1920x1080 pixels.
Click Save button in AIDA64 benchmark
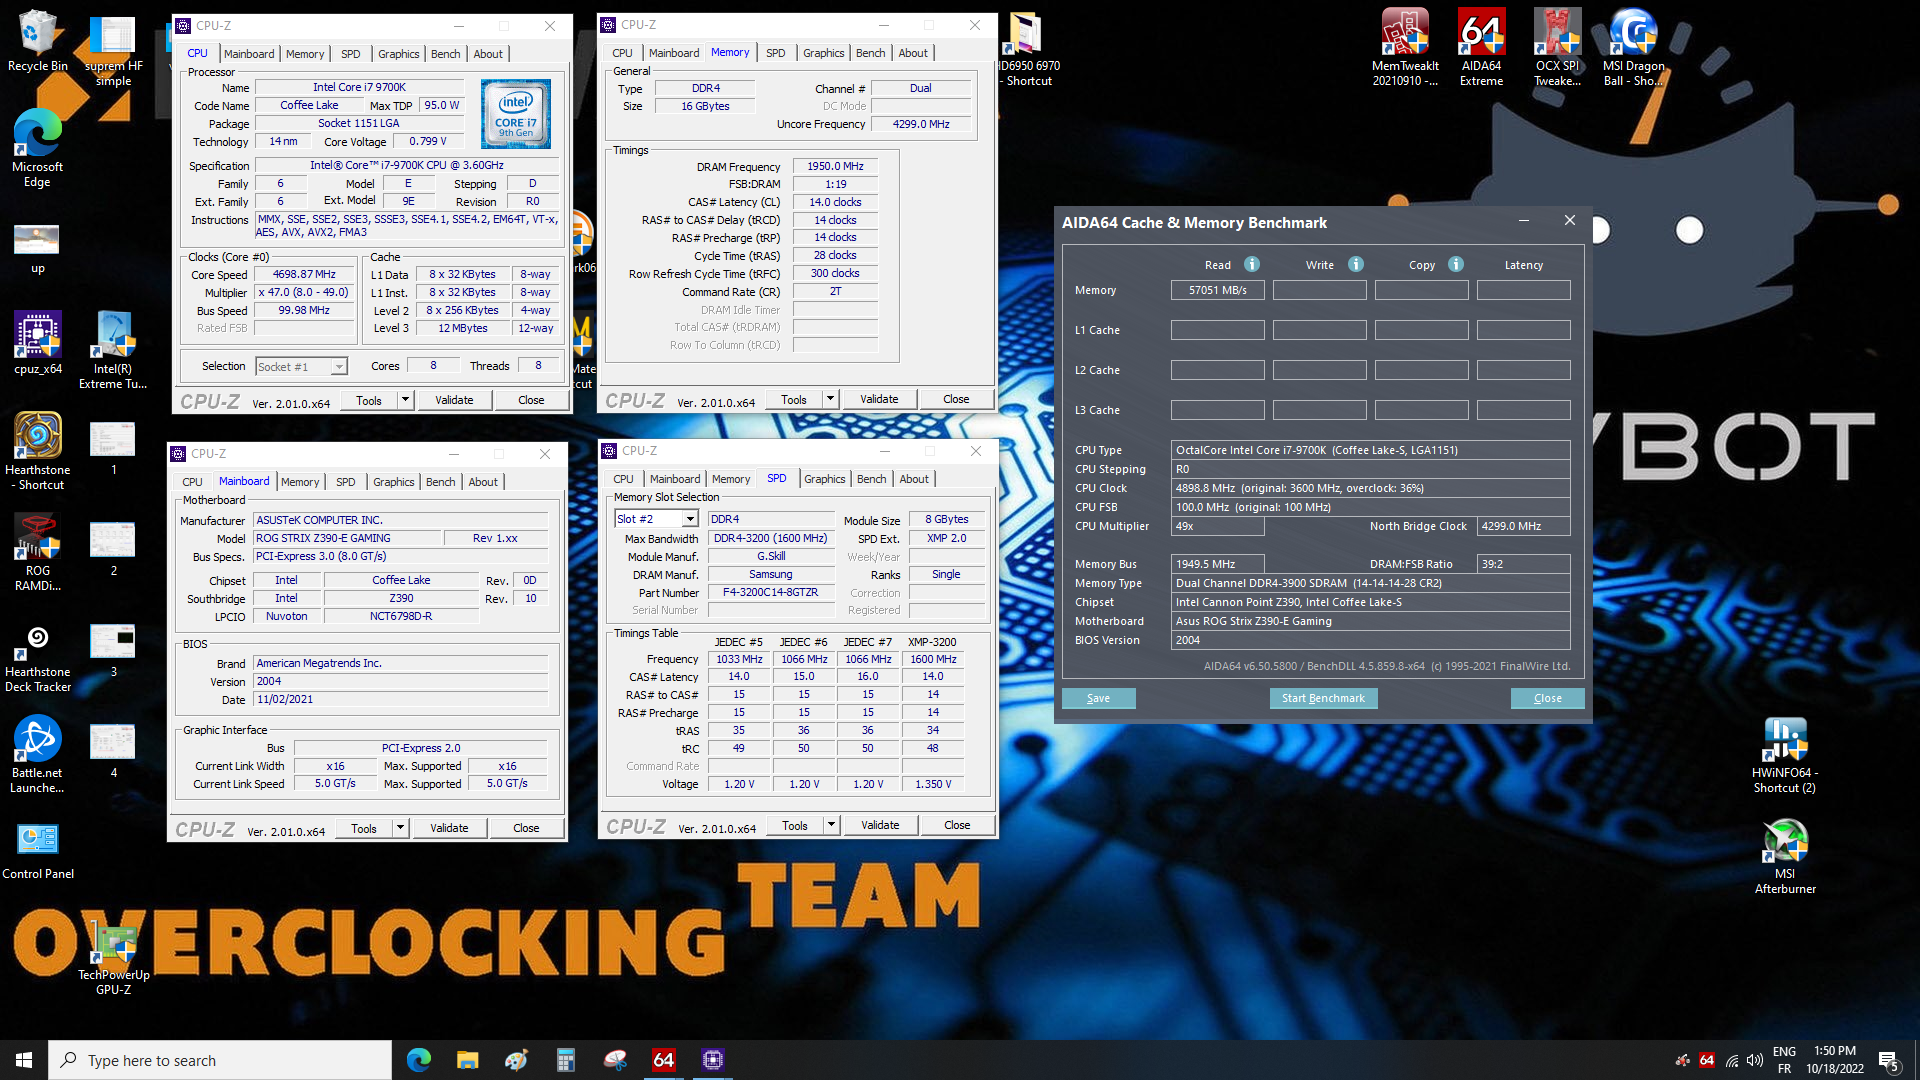click(1098, 698)
